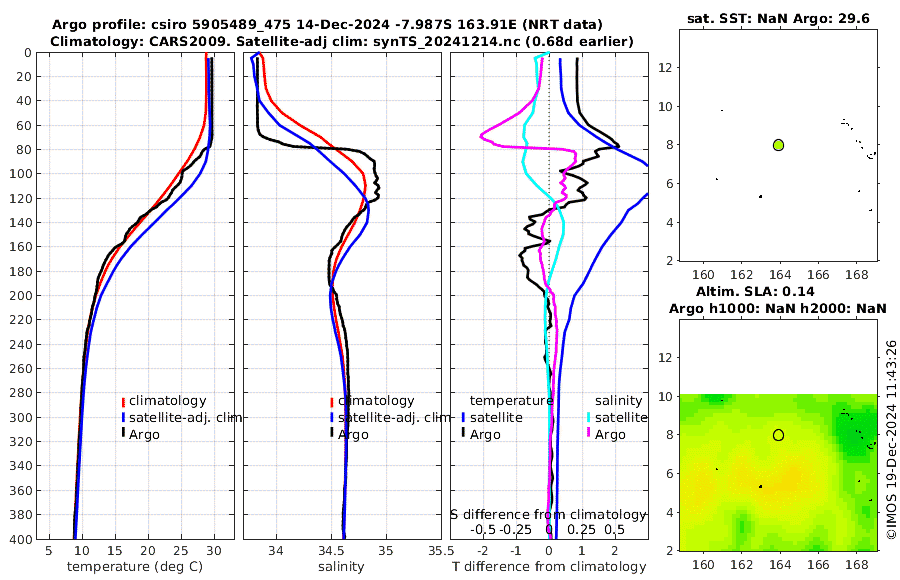
Task: Click the 30 tick on temperature axis
Action: [x=214, y=551]
